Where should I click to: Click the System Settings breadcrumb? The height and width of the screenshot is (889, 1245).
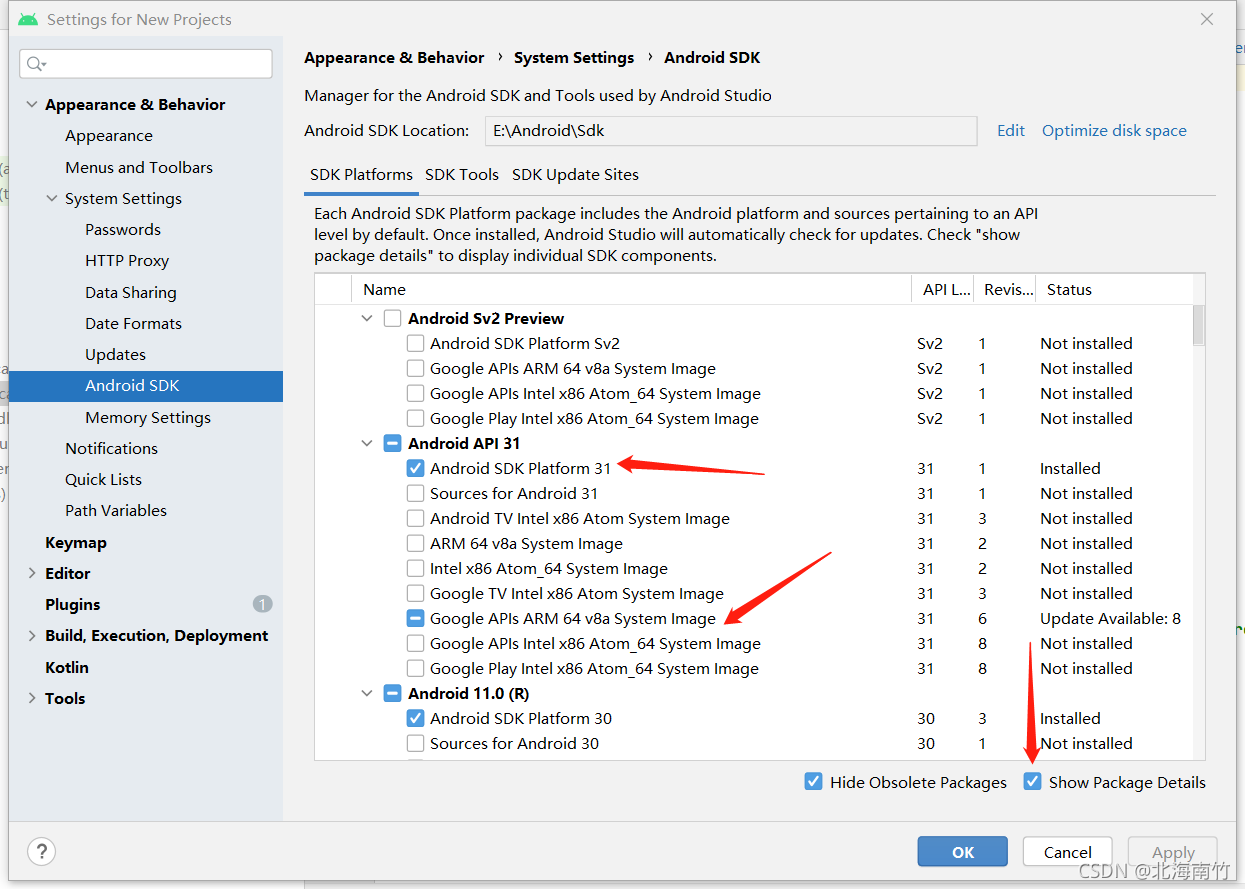574,57
